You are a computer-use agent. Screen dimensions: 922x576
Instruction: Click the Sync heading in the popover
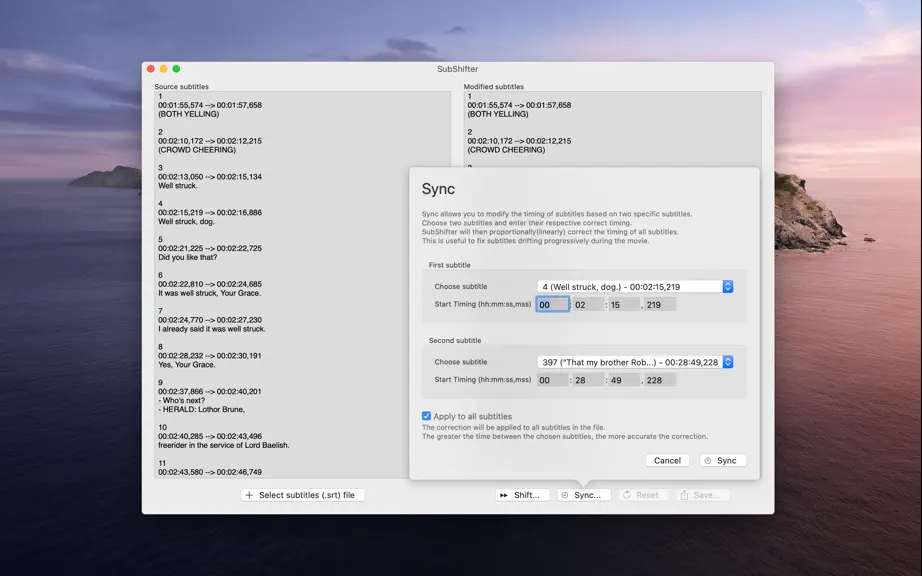pos(438,189)
